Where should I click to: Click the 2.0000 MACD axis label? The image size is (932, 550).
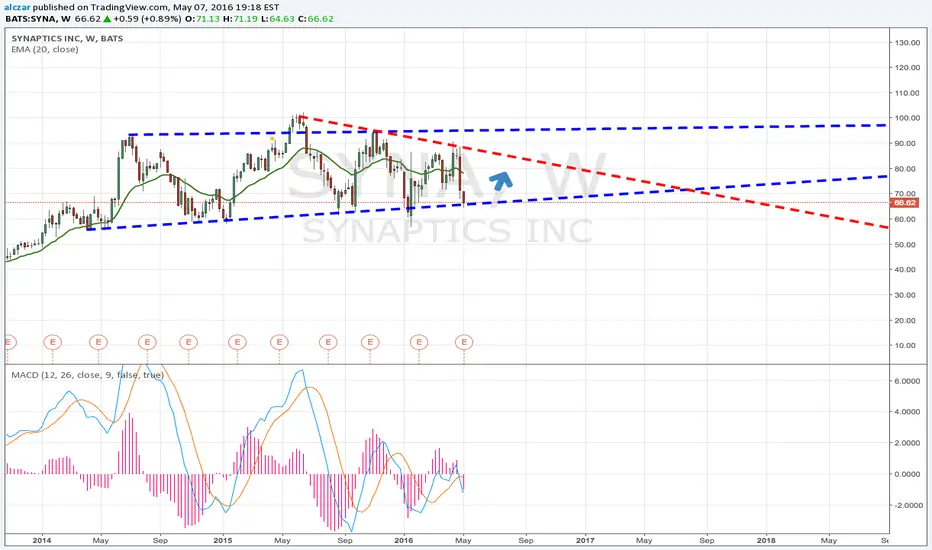tap(909, 443)
